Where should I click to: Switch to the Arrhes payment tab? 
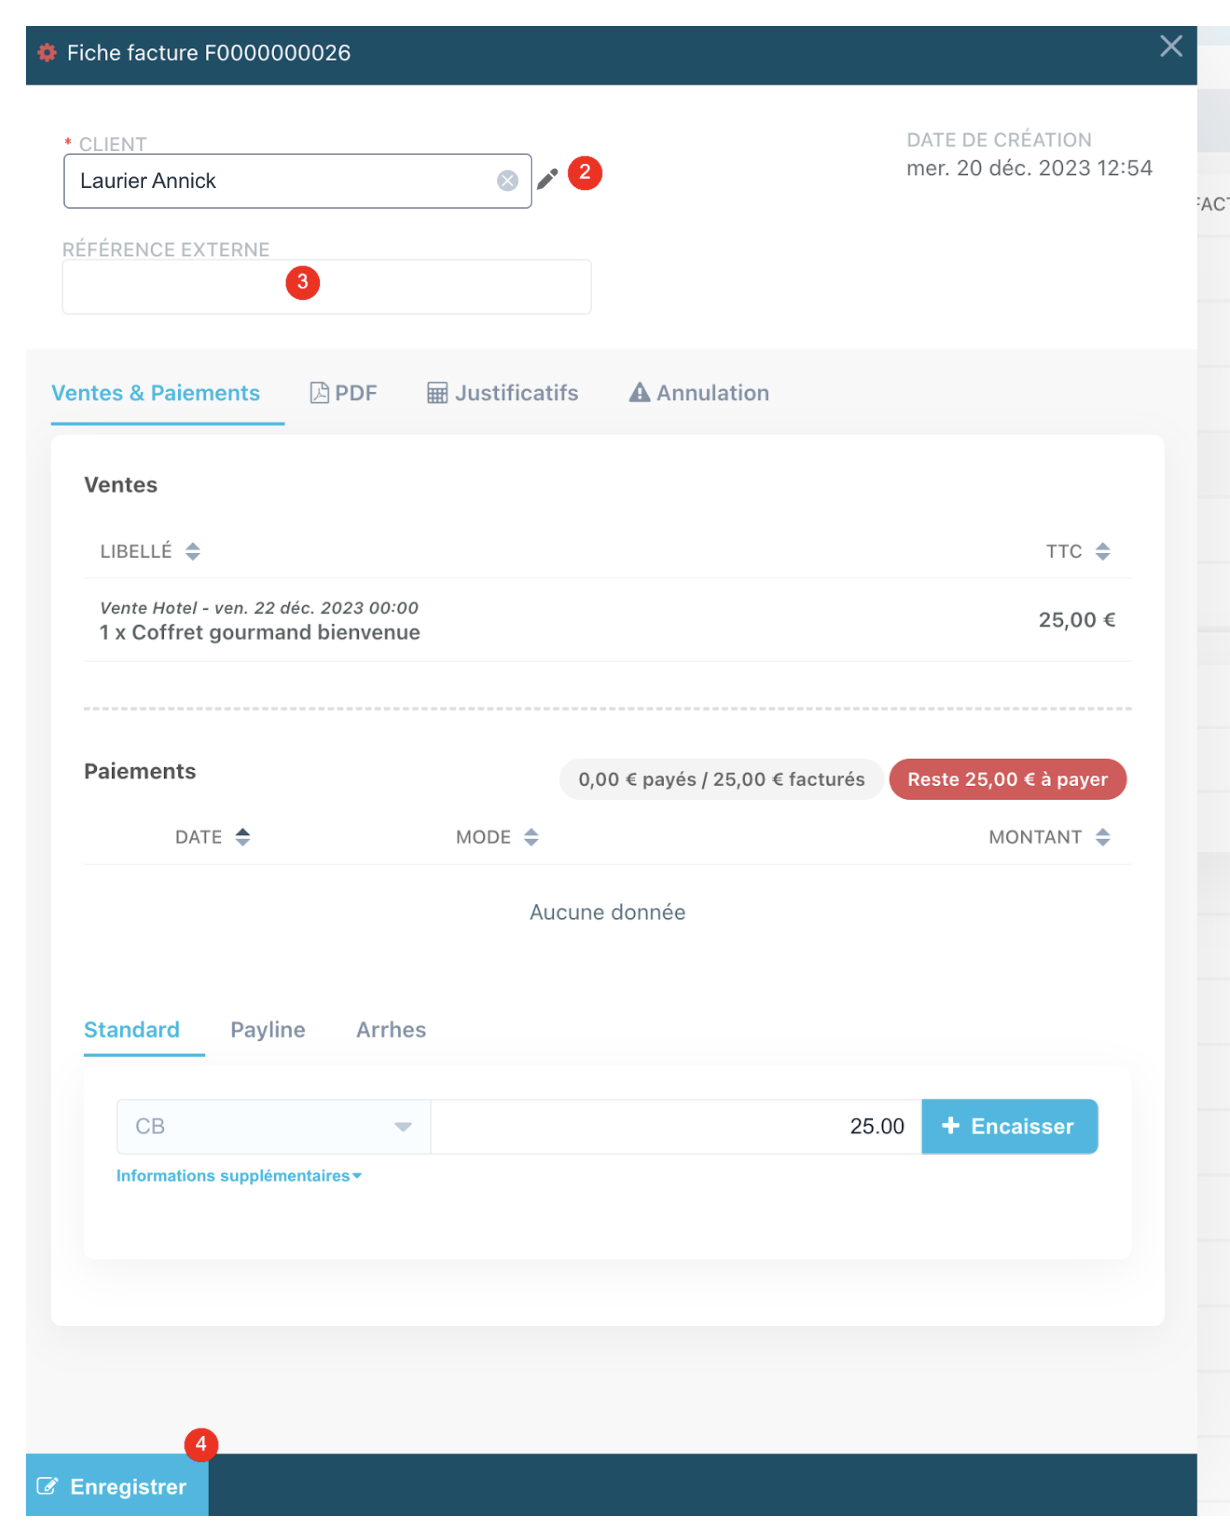391,1030
